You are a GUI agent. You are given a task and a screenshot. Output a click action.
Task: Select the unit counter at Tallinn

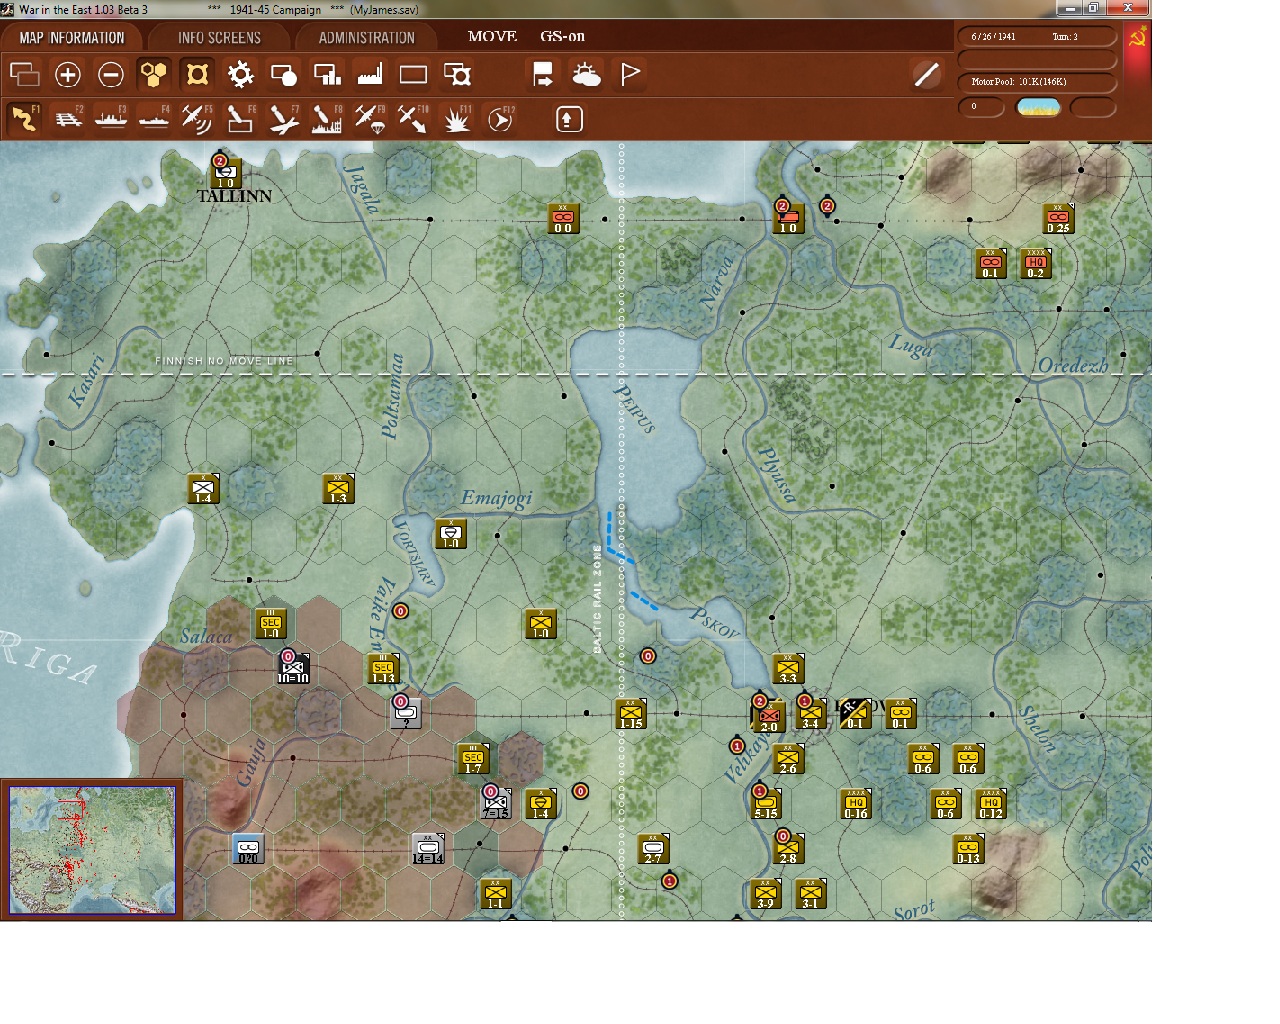coord(224,174)
